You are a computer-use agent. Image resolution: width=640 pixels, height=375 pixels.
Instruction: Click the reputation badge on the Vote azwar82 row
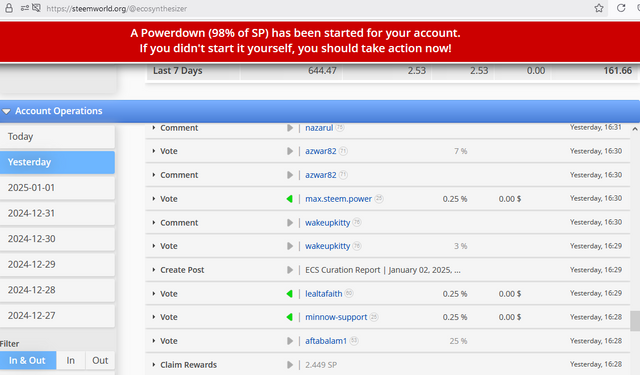pos(343,151)
